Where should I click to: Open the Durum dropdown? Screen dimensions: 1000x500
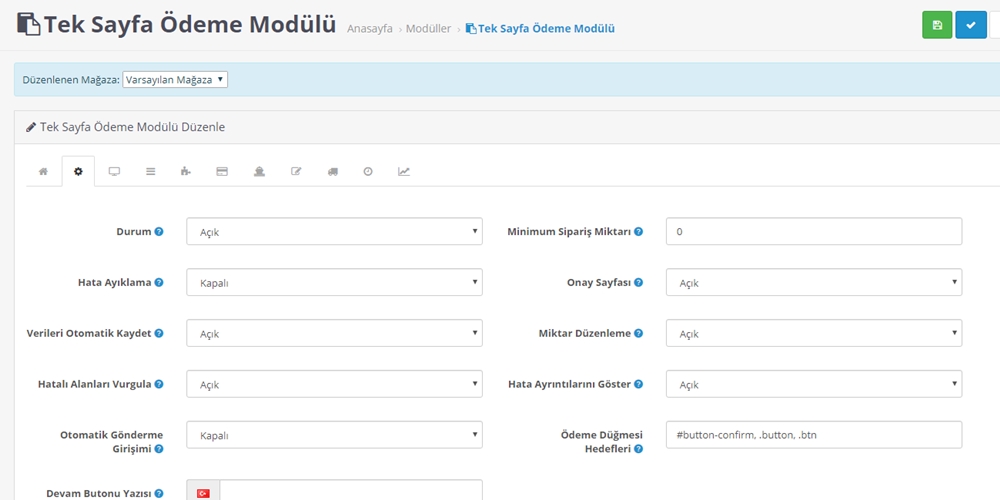334,232
